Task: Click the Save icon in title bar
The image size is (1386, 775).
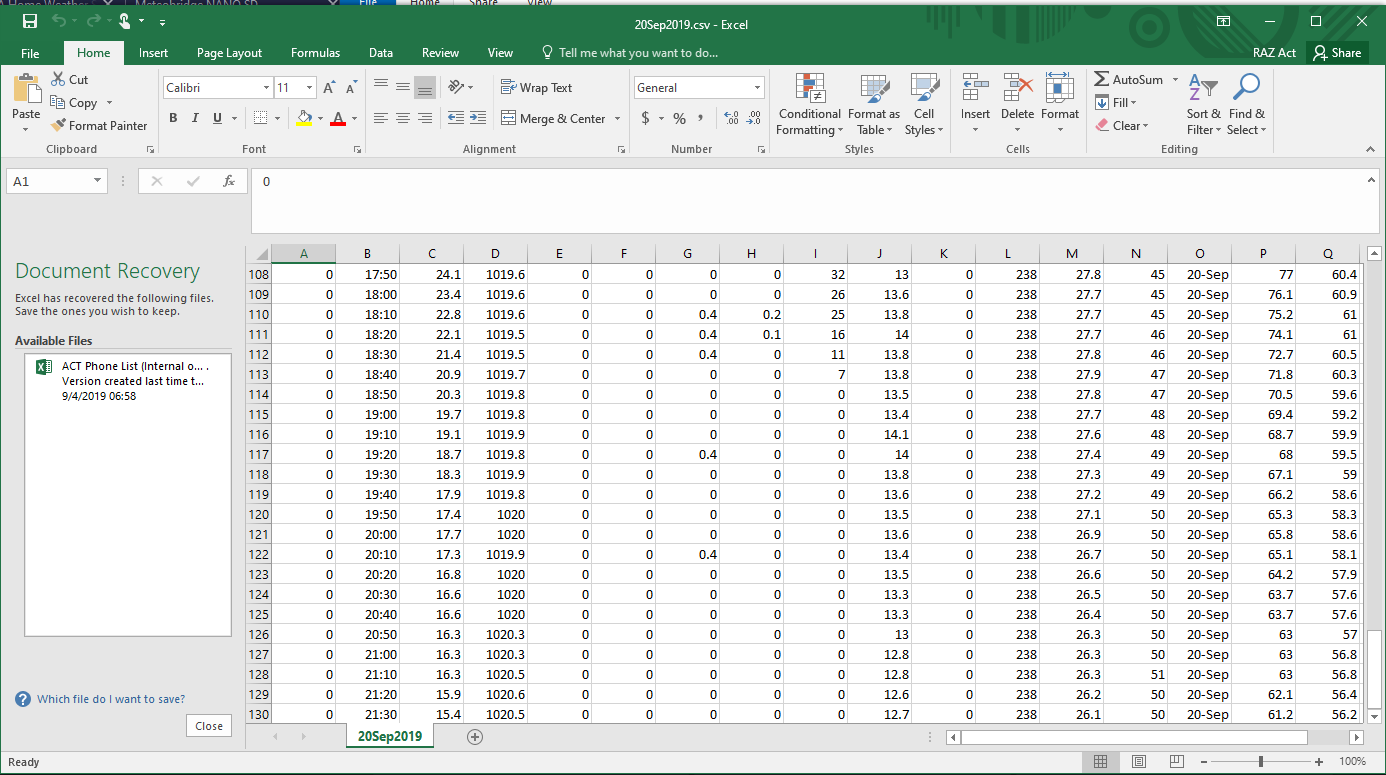Action: click(30, 21)
